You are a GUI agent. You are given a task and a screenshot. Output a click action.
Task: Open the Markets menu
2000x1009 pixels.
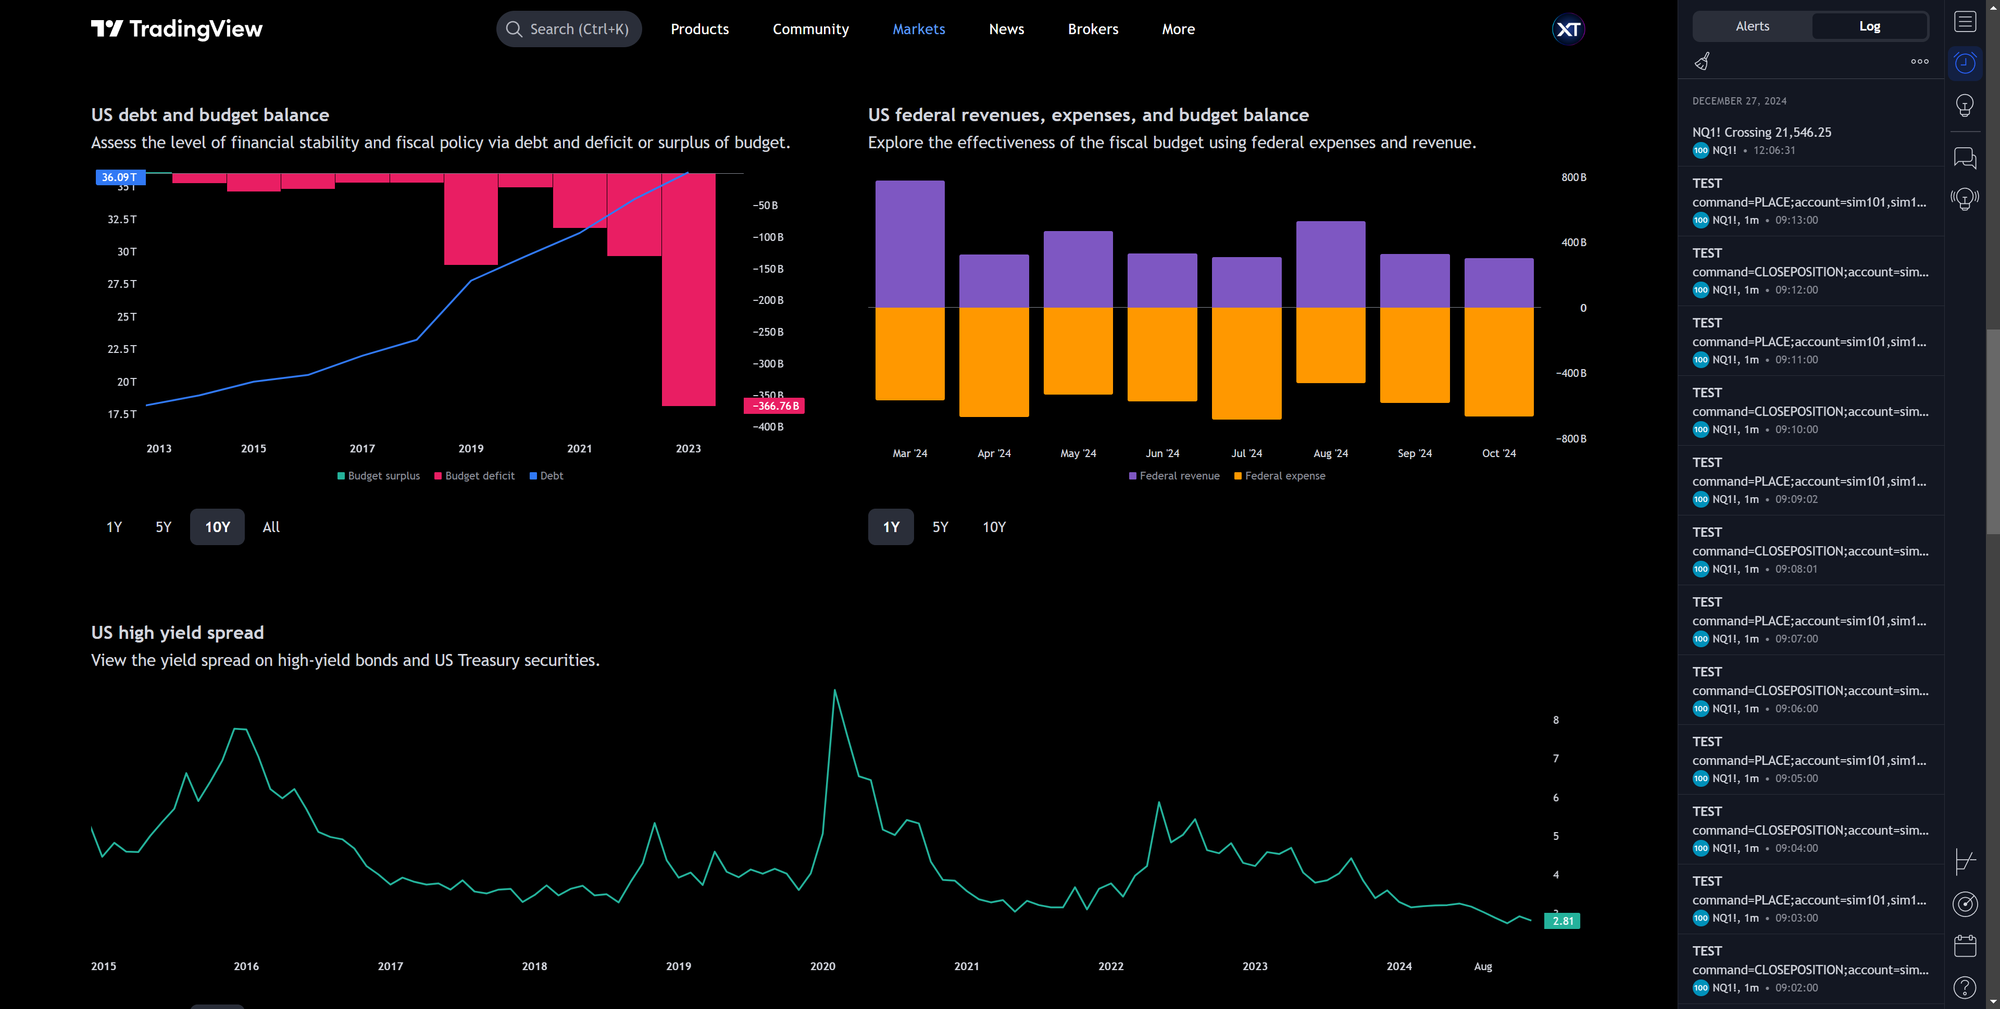[919, 29]
